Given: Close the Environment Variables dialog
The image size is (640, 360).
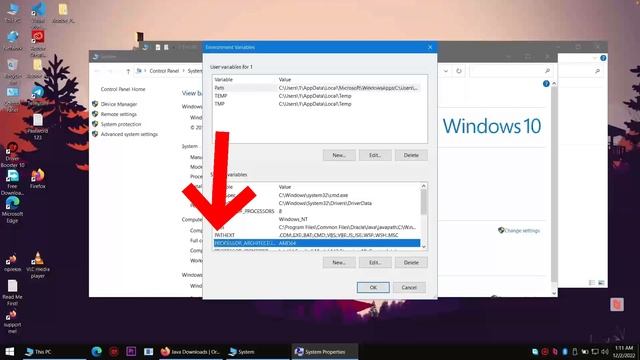Looking at the screenshot, I should click(x=430, y=47).
